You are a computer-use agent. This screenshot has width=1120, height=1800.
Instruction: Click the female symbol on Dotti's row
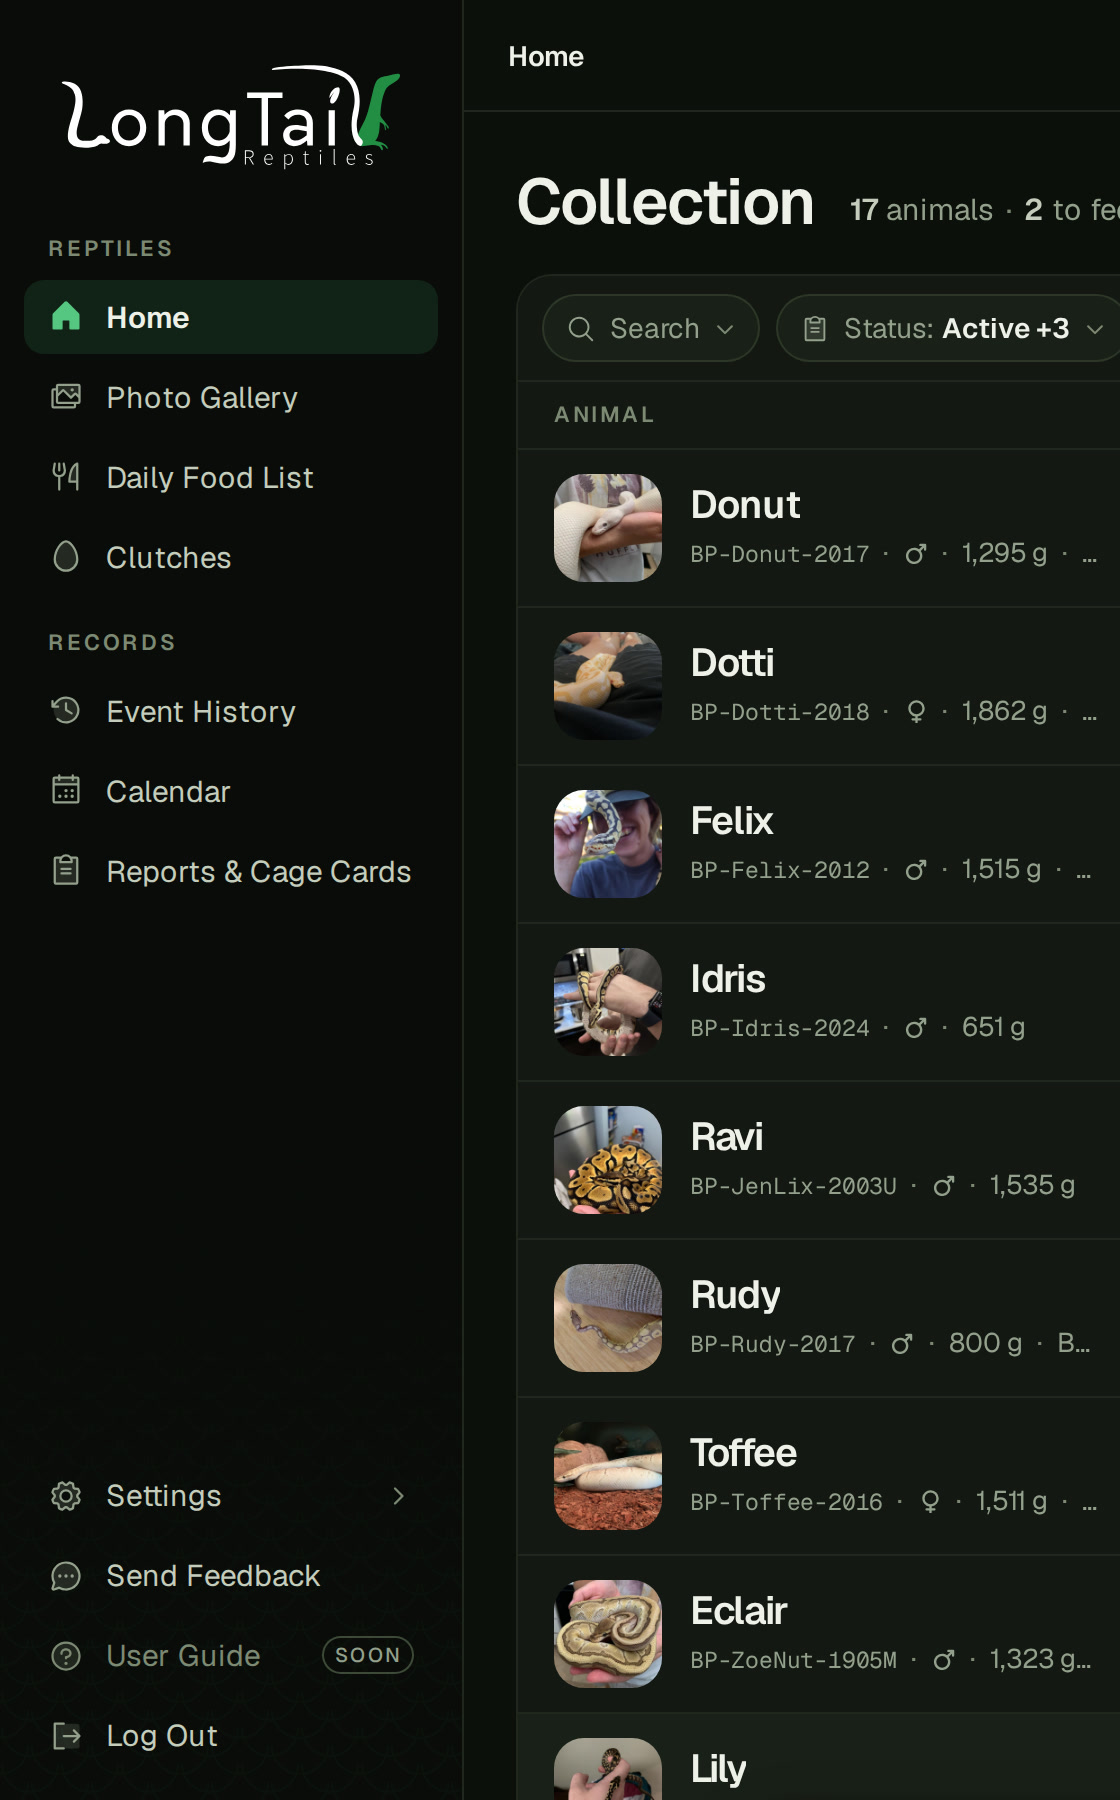916,712
